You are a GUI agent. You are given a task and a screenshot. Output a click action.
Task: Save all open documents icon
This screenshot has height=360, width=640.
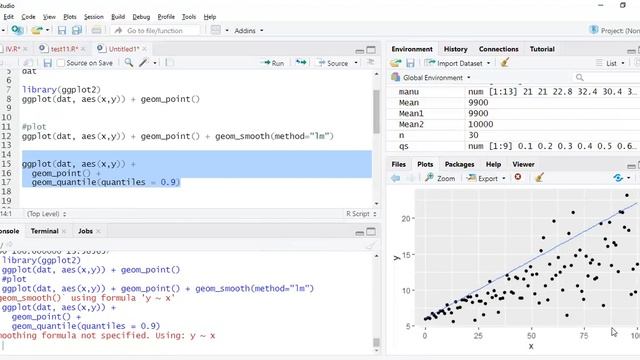pos(77,30)
